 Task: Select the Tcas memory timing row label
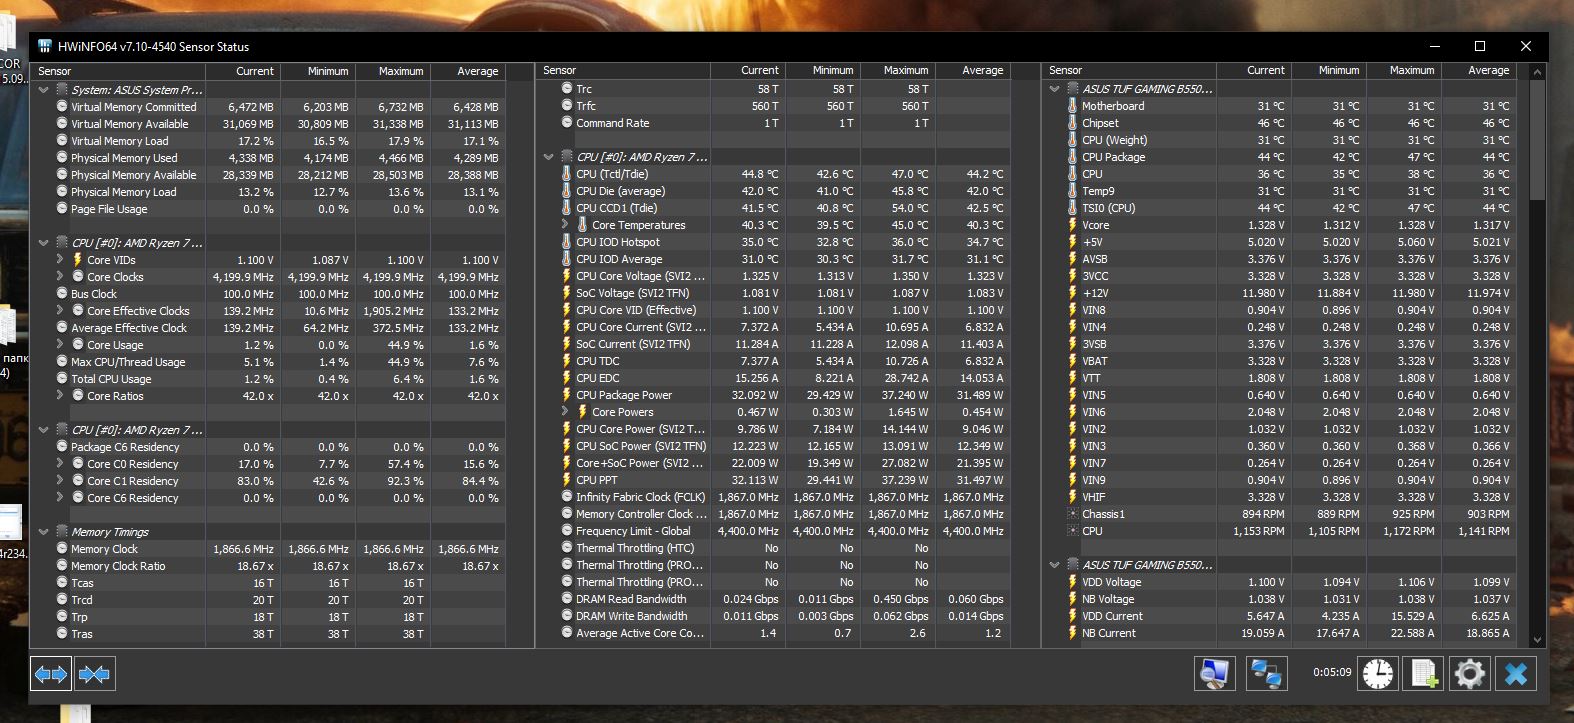point(82,583)
